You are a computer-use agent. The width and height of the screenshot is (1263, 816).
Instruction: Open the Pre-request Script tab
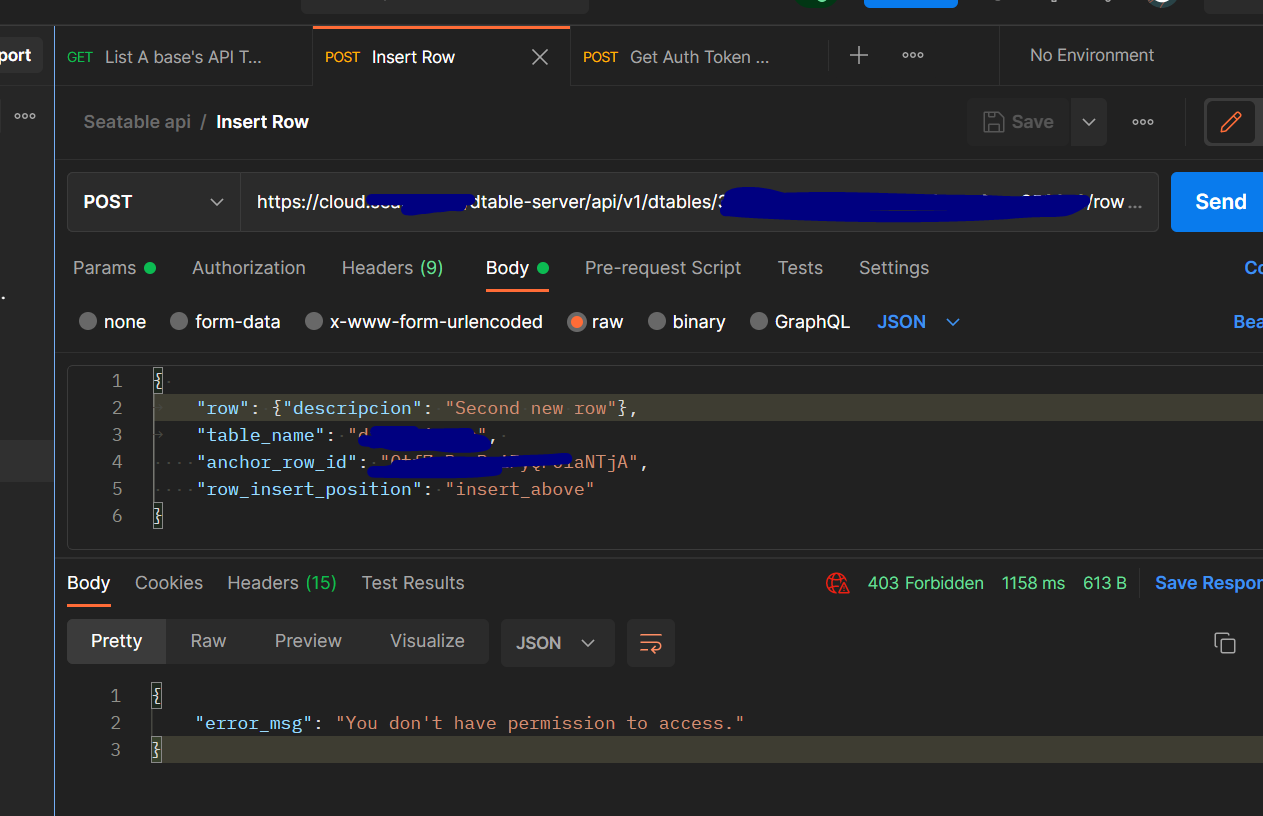click(663, 268)
